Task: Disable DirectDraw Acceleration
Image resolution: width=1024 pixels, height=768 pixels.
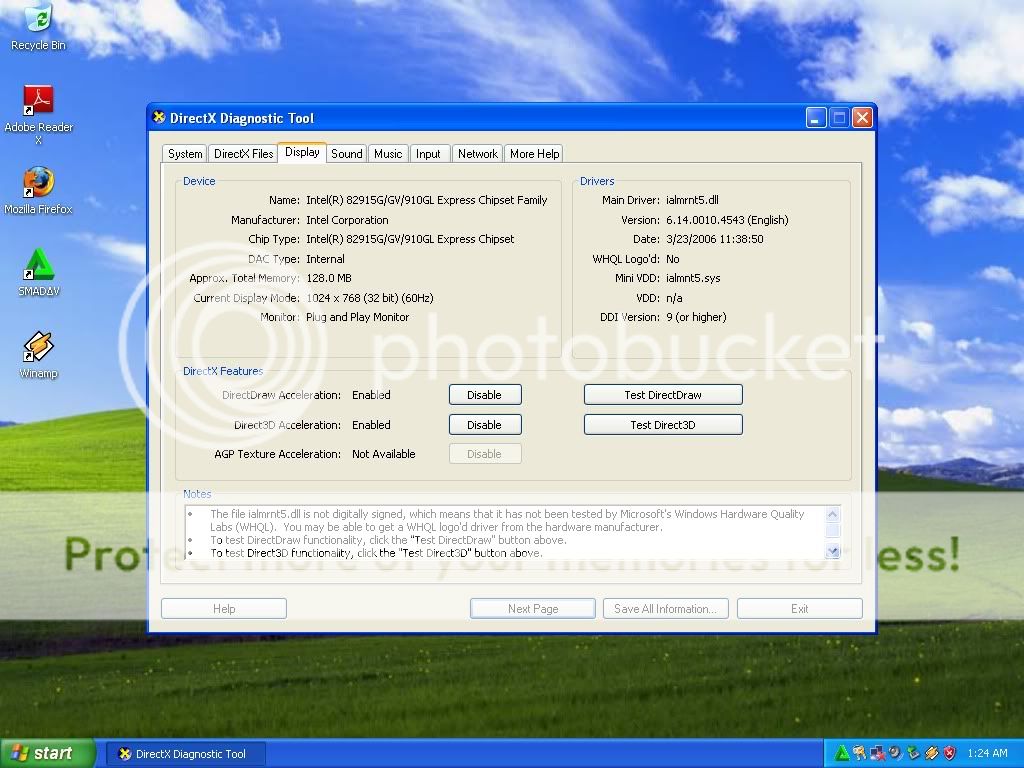Action: [x=485, y=394]
